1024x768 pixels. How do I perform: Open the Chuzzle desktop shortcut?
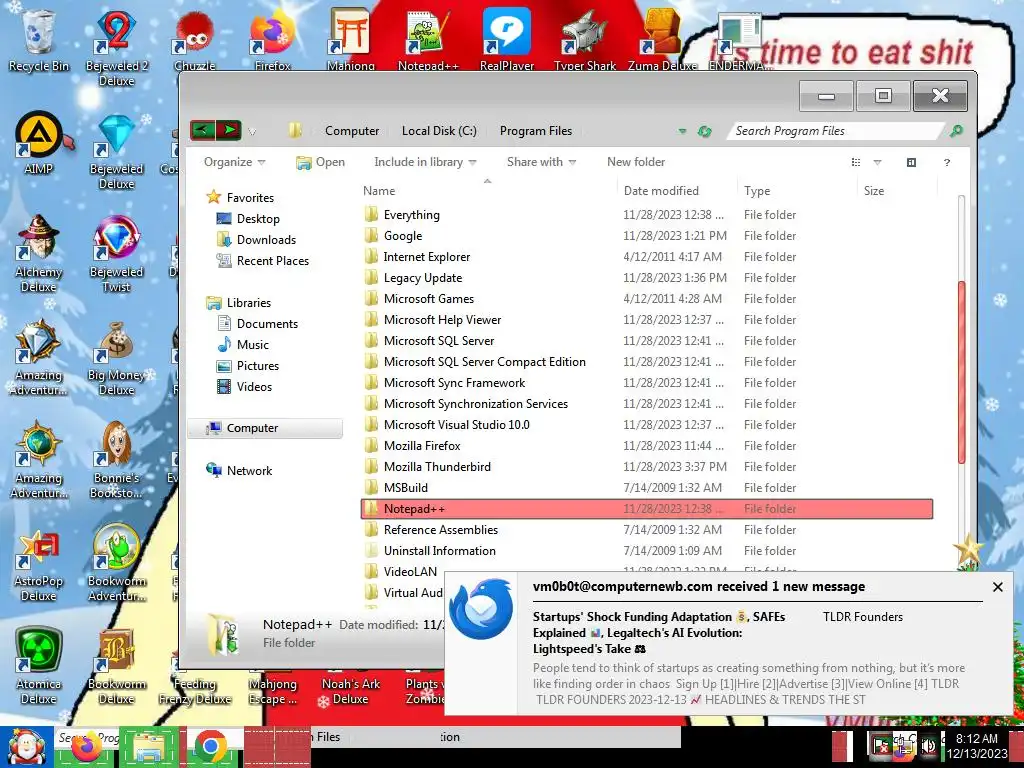pos(195,39)
